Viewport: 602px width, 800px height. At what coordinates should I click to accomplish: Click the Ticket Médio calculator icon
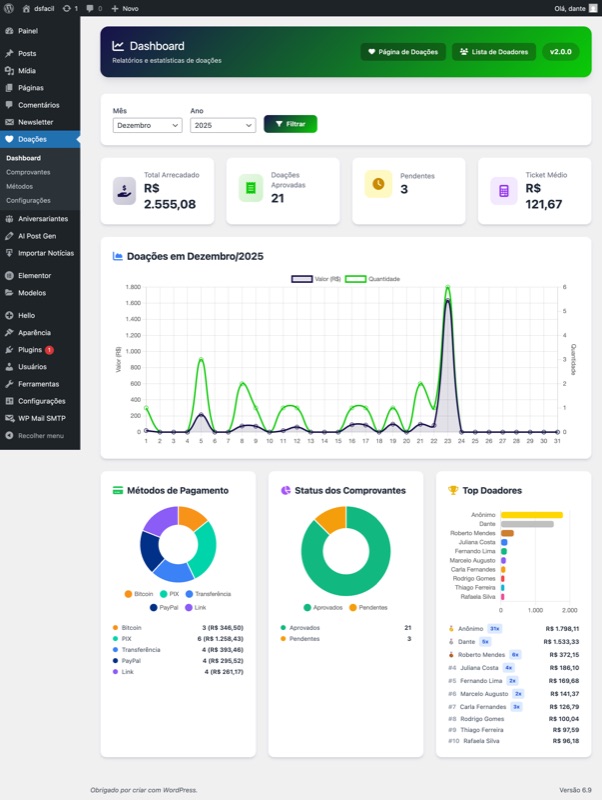(x=503, y=190)
